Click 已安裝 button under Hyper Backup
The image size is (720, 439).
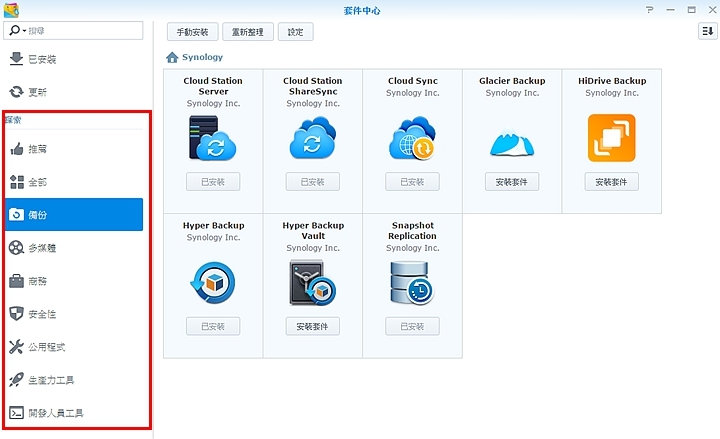tap(213, 326)
